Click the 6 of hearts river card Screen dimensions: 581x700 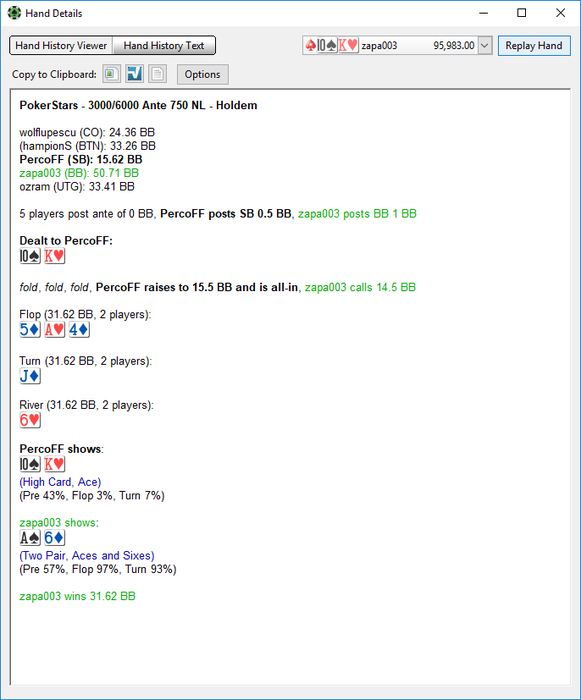(30, 420)
